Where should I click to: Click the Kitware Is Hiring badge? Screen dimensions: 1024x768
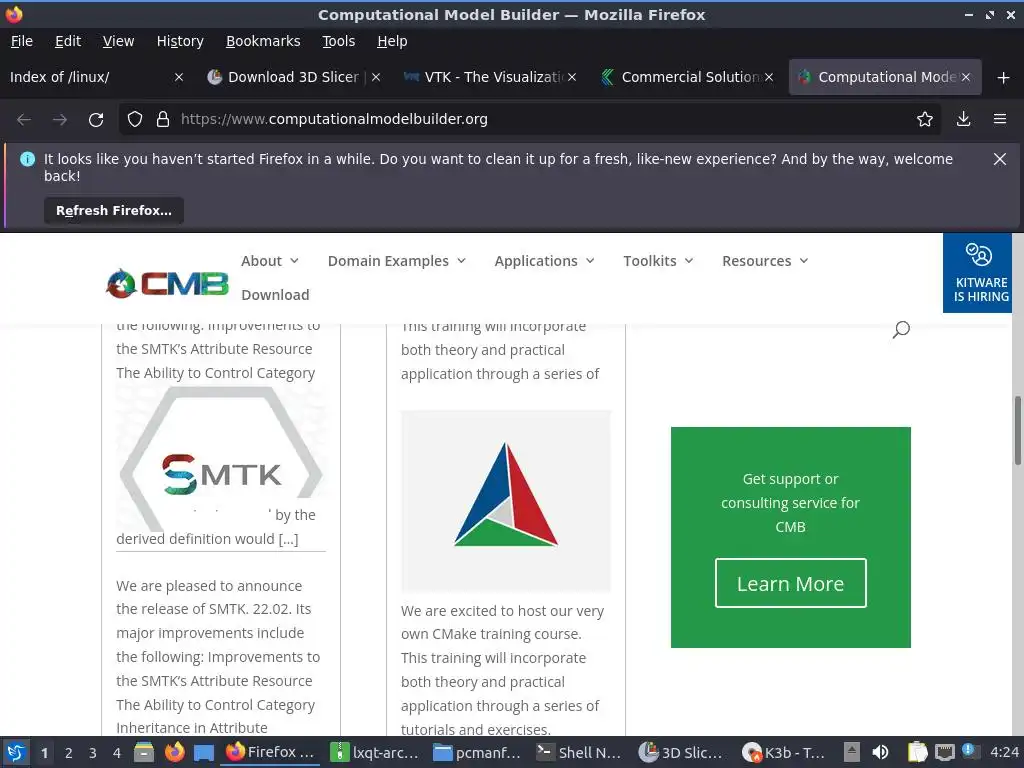978,273
